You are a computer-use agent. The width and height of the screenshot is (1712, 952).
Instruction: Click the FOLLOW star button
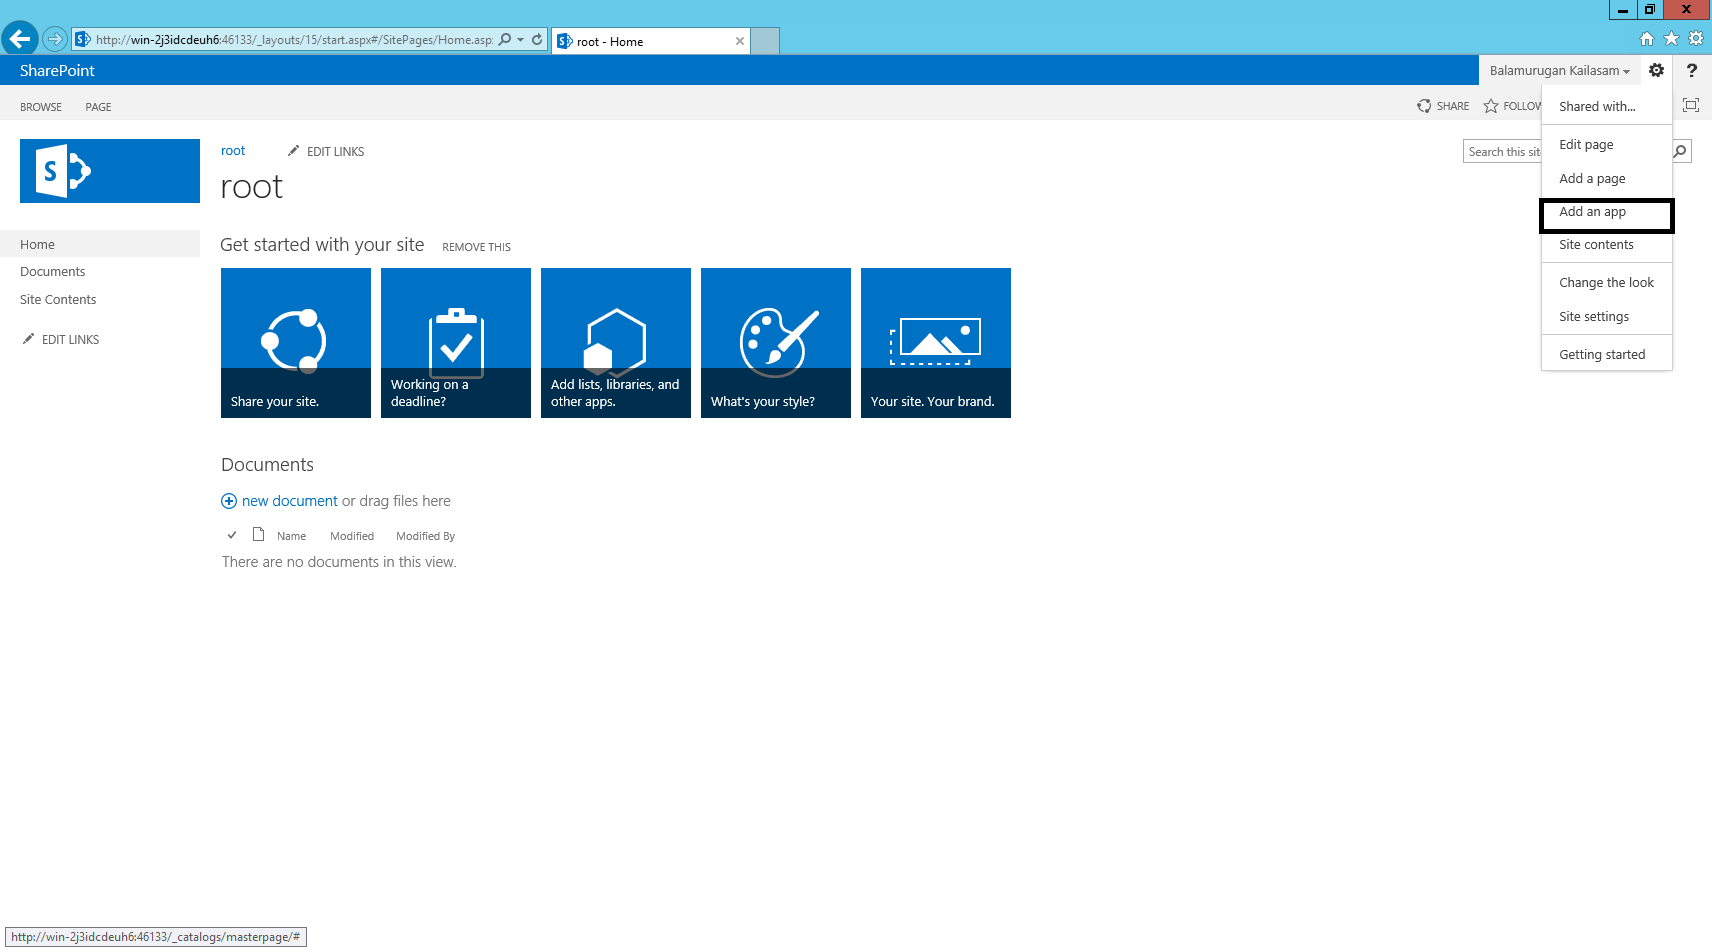point(1512,106)
